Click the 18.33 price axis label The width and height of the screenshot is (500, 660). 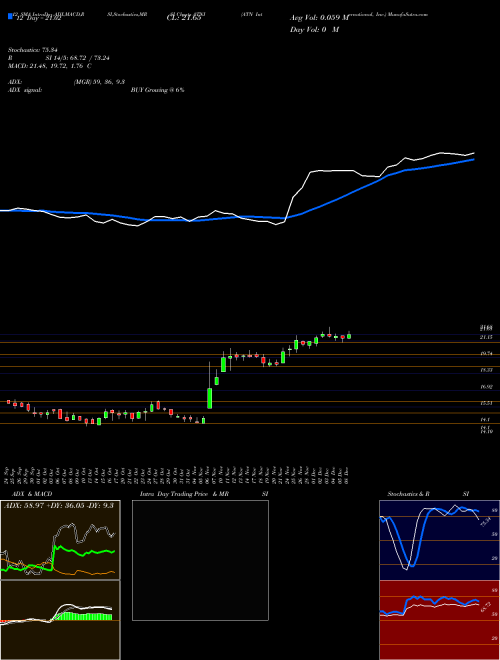tap(487, 370)
